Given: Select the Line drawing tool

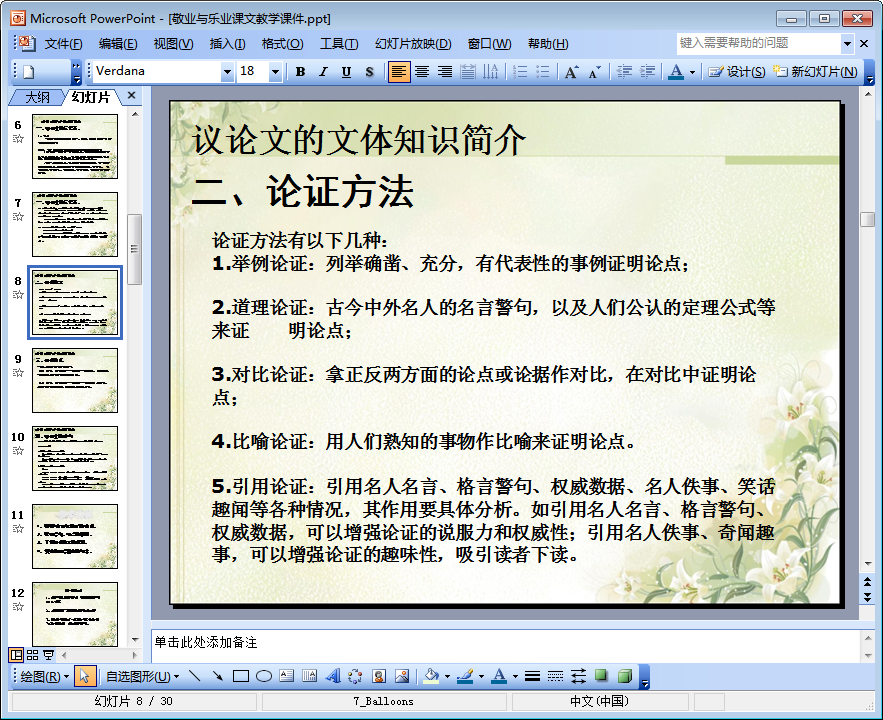Looking at the screenshot, I should pos(195,676).
